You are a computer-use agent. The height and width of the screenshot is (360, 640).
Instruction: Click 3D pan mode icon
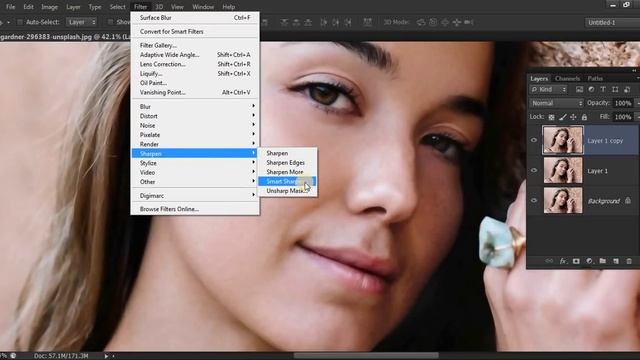pyautogui.click(x=445, y=22)
